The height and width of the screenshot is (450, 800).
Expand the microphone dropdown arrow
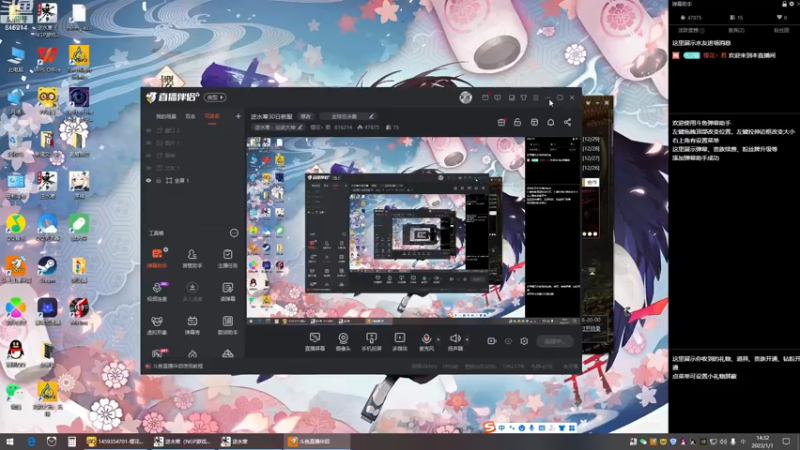click(x=438, y=339)
